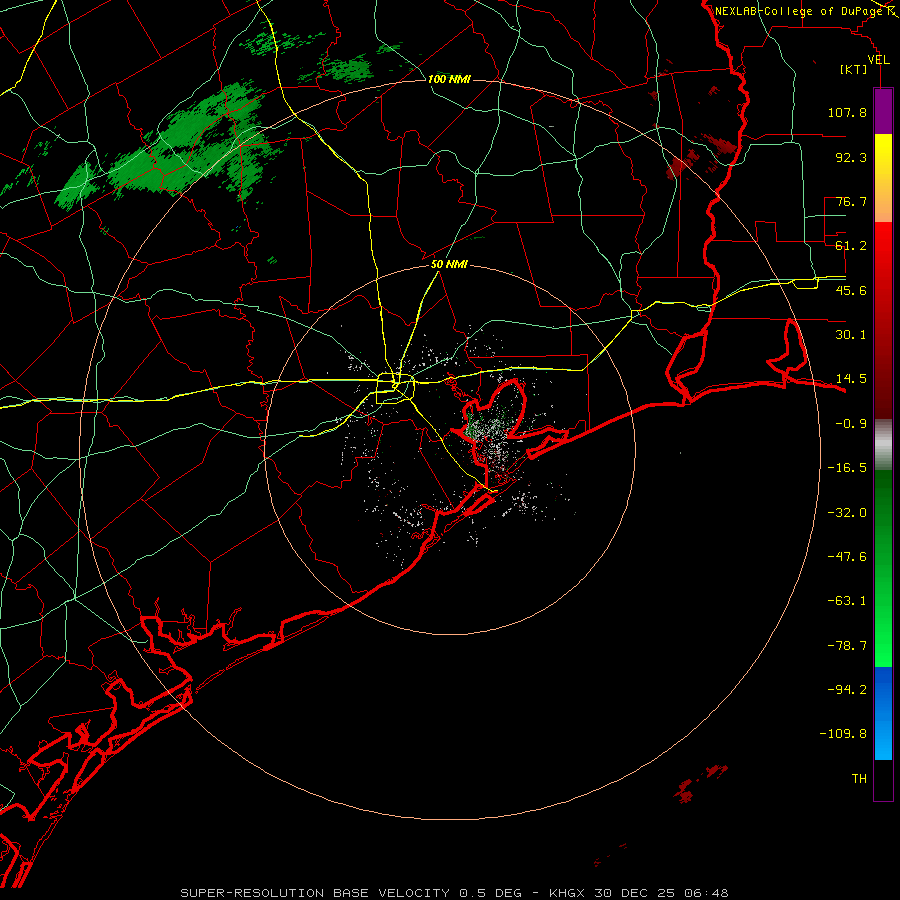Click the 14.5 legend value
This screenshot has height=900, width=900.
click(851, 379)
